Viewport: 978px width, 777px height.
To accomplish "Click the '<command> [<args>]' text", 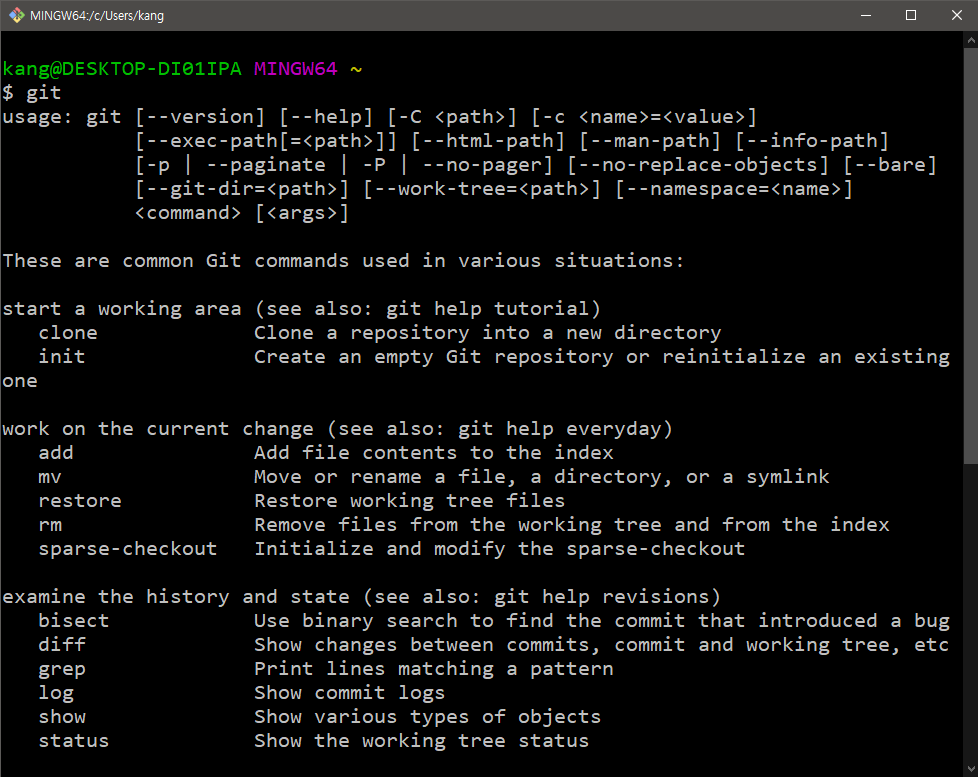I will click(242, 213).
